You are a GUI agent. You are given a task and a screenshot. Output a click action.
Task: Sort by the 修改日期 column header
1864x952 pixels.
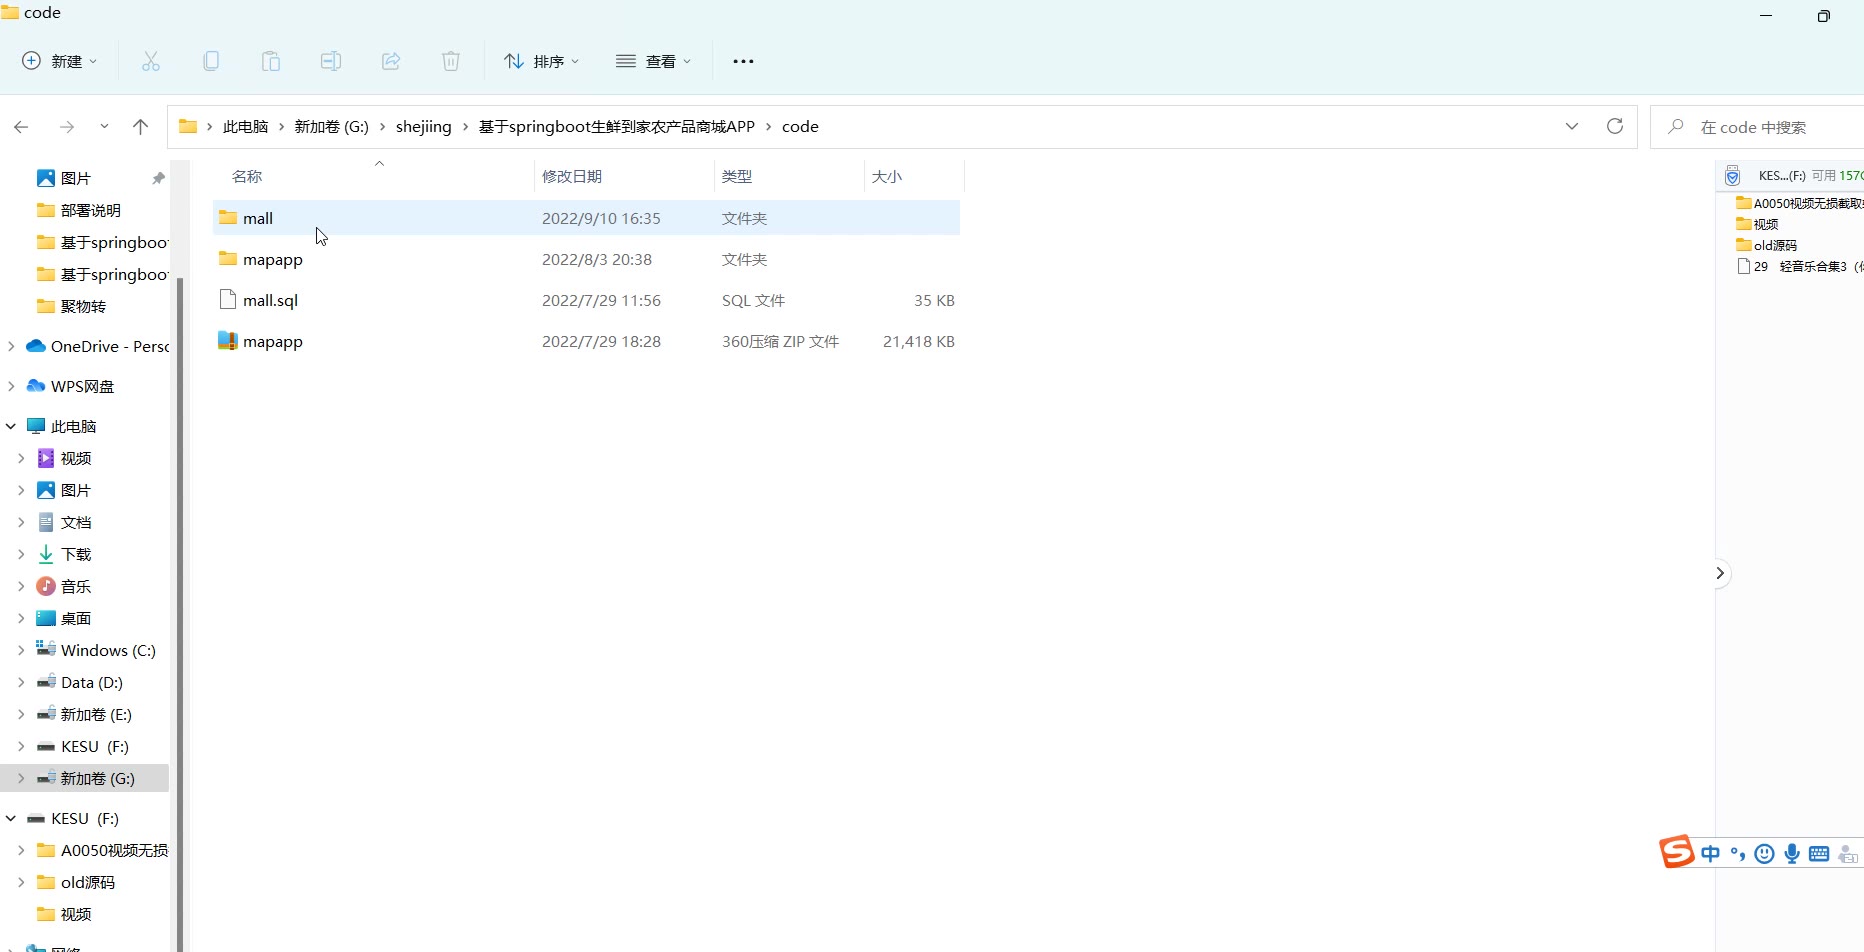572,176
